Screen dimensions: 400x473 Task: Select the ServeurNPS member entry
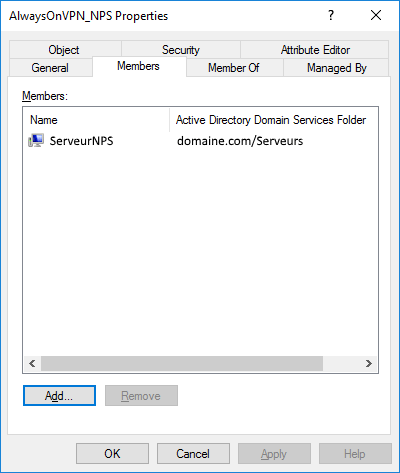[x=200, y=141]
